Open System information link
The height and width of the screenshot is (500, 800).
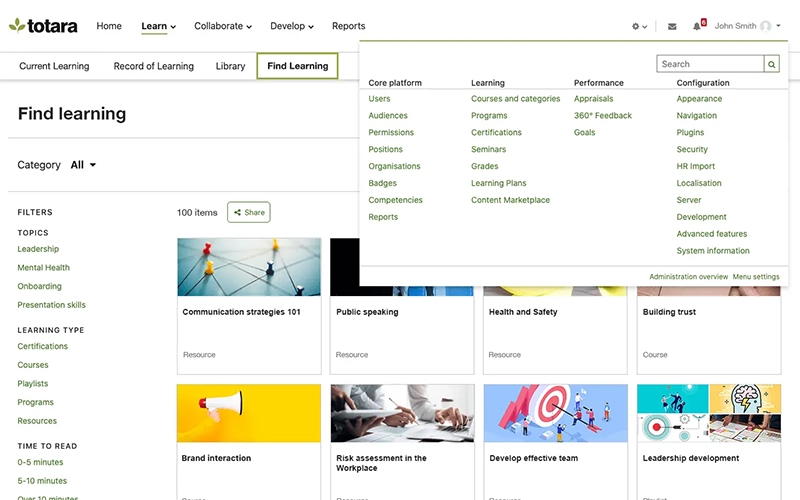point(713,250)
